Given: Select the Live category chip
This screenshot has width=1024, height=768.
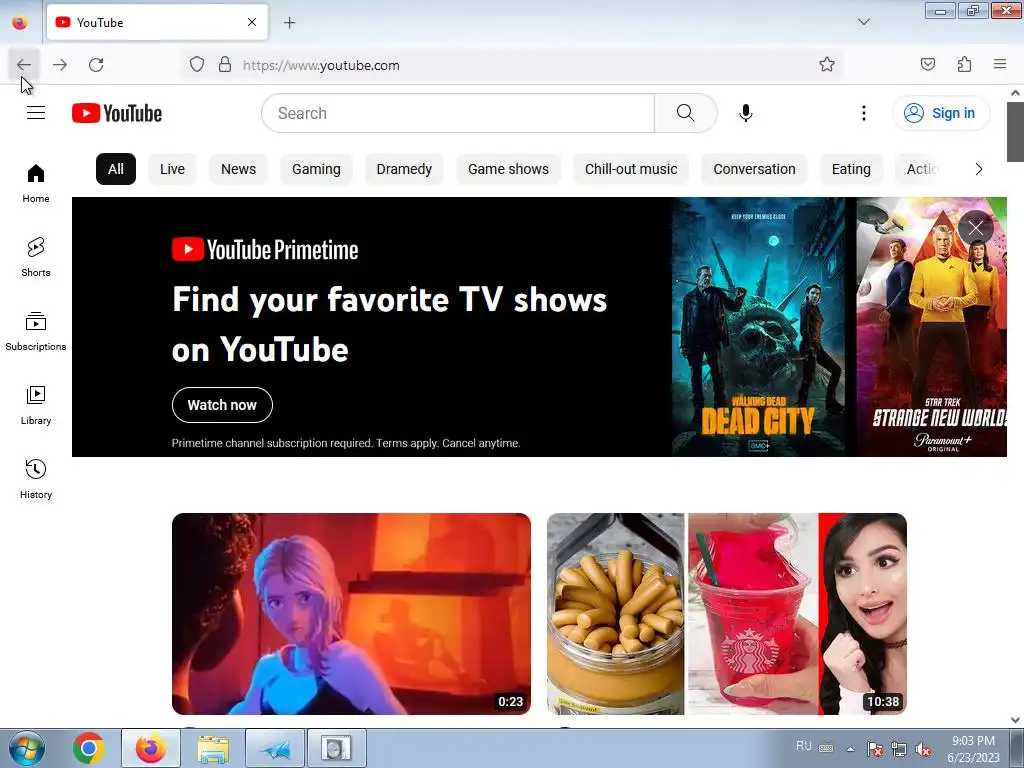Looking at the screenshot, I should (x=172, y=169).
